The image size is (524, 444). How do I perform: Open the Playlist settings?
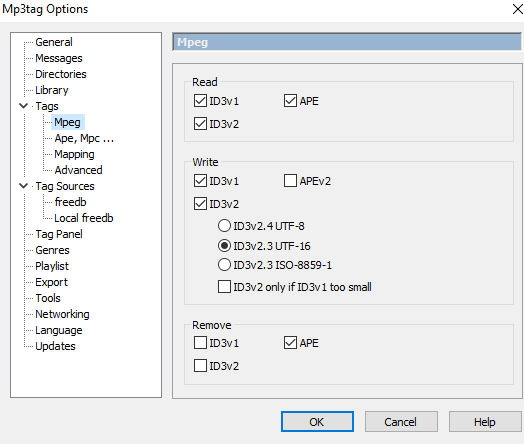point(52,266)
